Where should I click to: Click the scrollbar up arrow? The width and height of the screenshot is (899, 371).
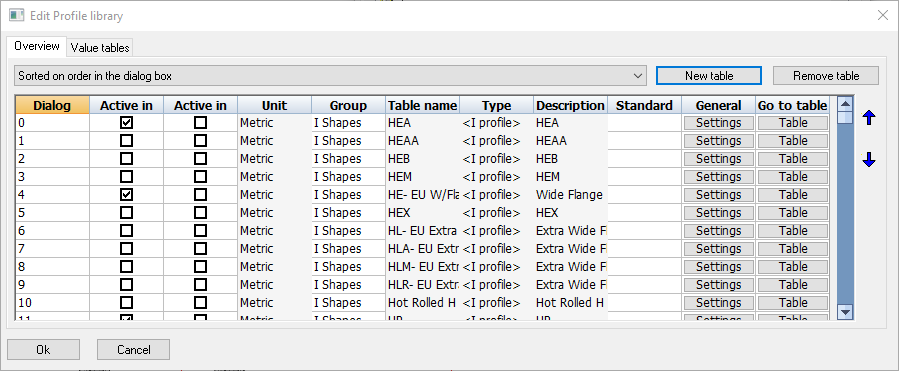[845, 104]
